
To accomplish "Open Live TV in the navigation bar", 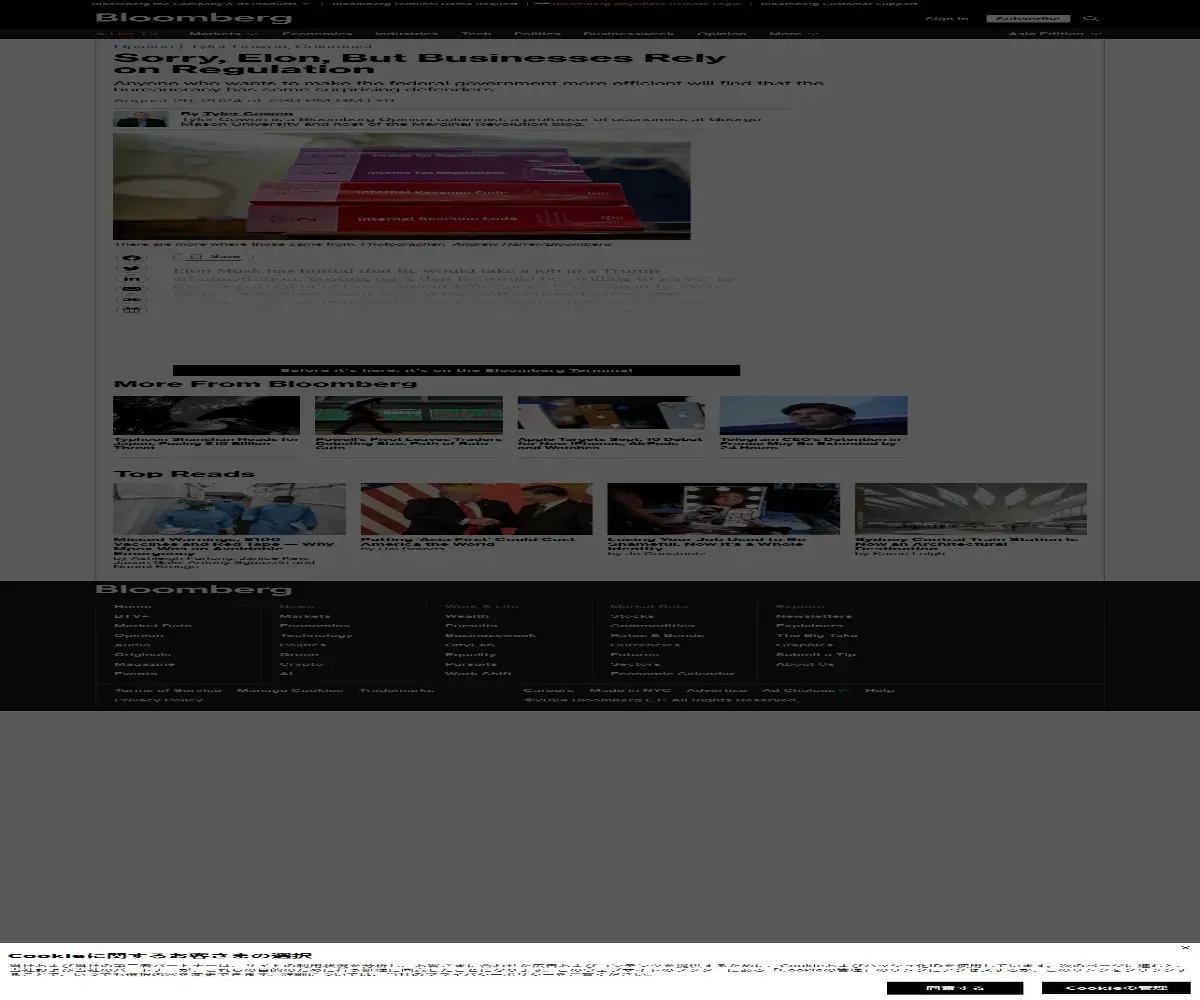I will (x=127, y=34).
